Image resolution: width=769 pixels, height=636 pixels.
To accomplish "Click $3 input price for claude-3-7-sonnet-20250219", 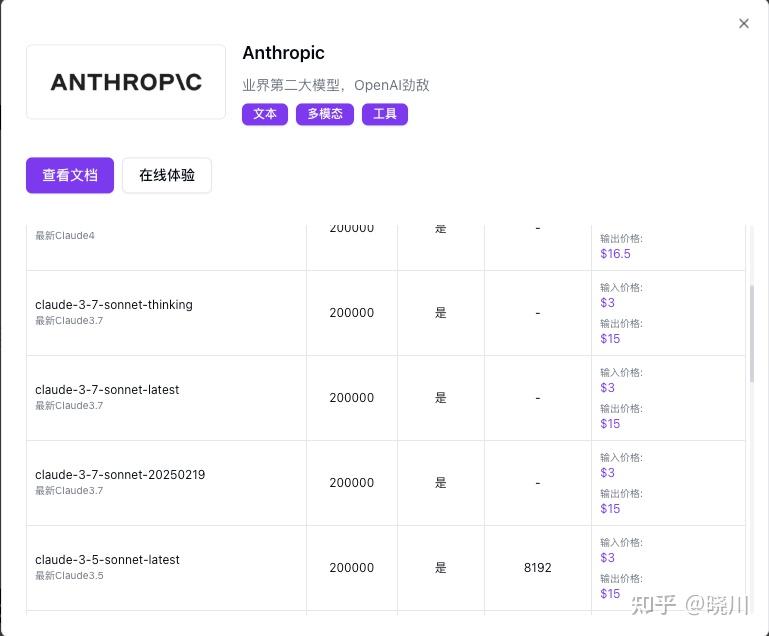I will (x=608, y=472).
